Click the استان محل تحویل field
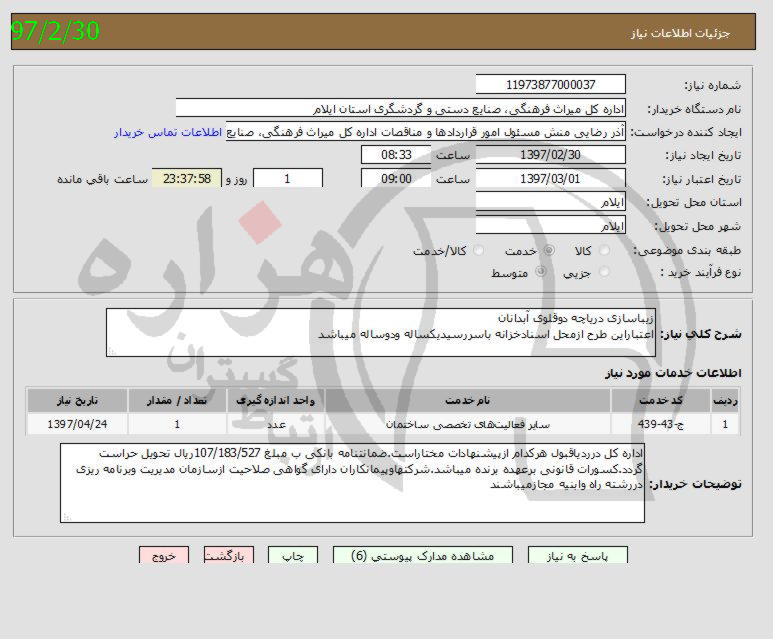 tap(550, 202)
